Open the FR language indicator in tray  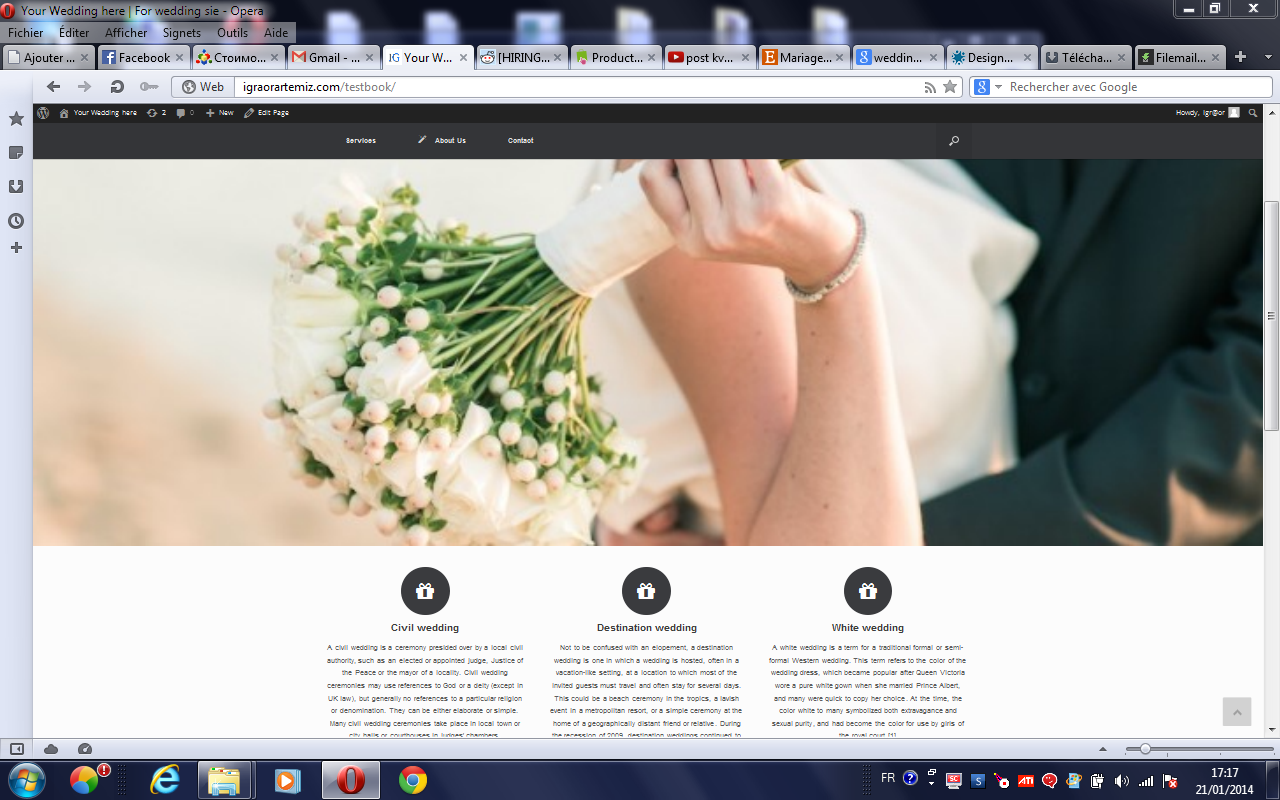coord(888,777)
